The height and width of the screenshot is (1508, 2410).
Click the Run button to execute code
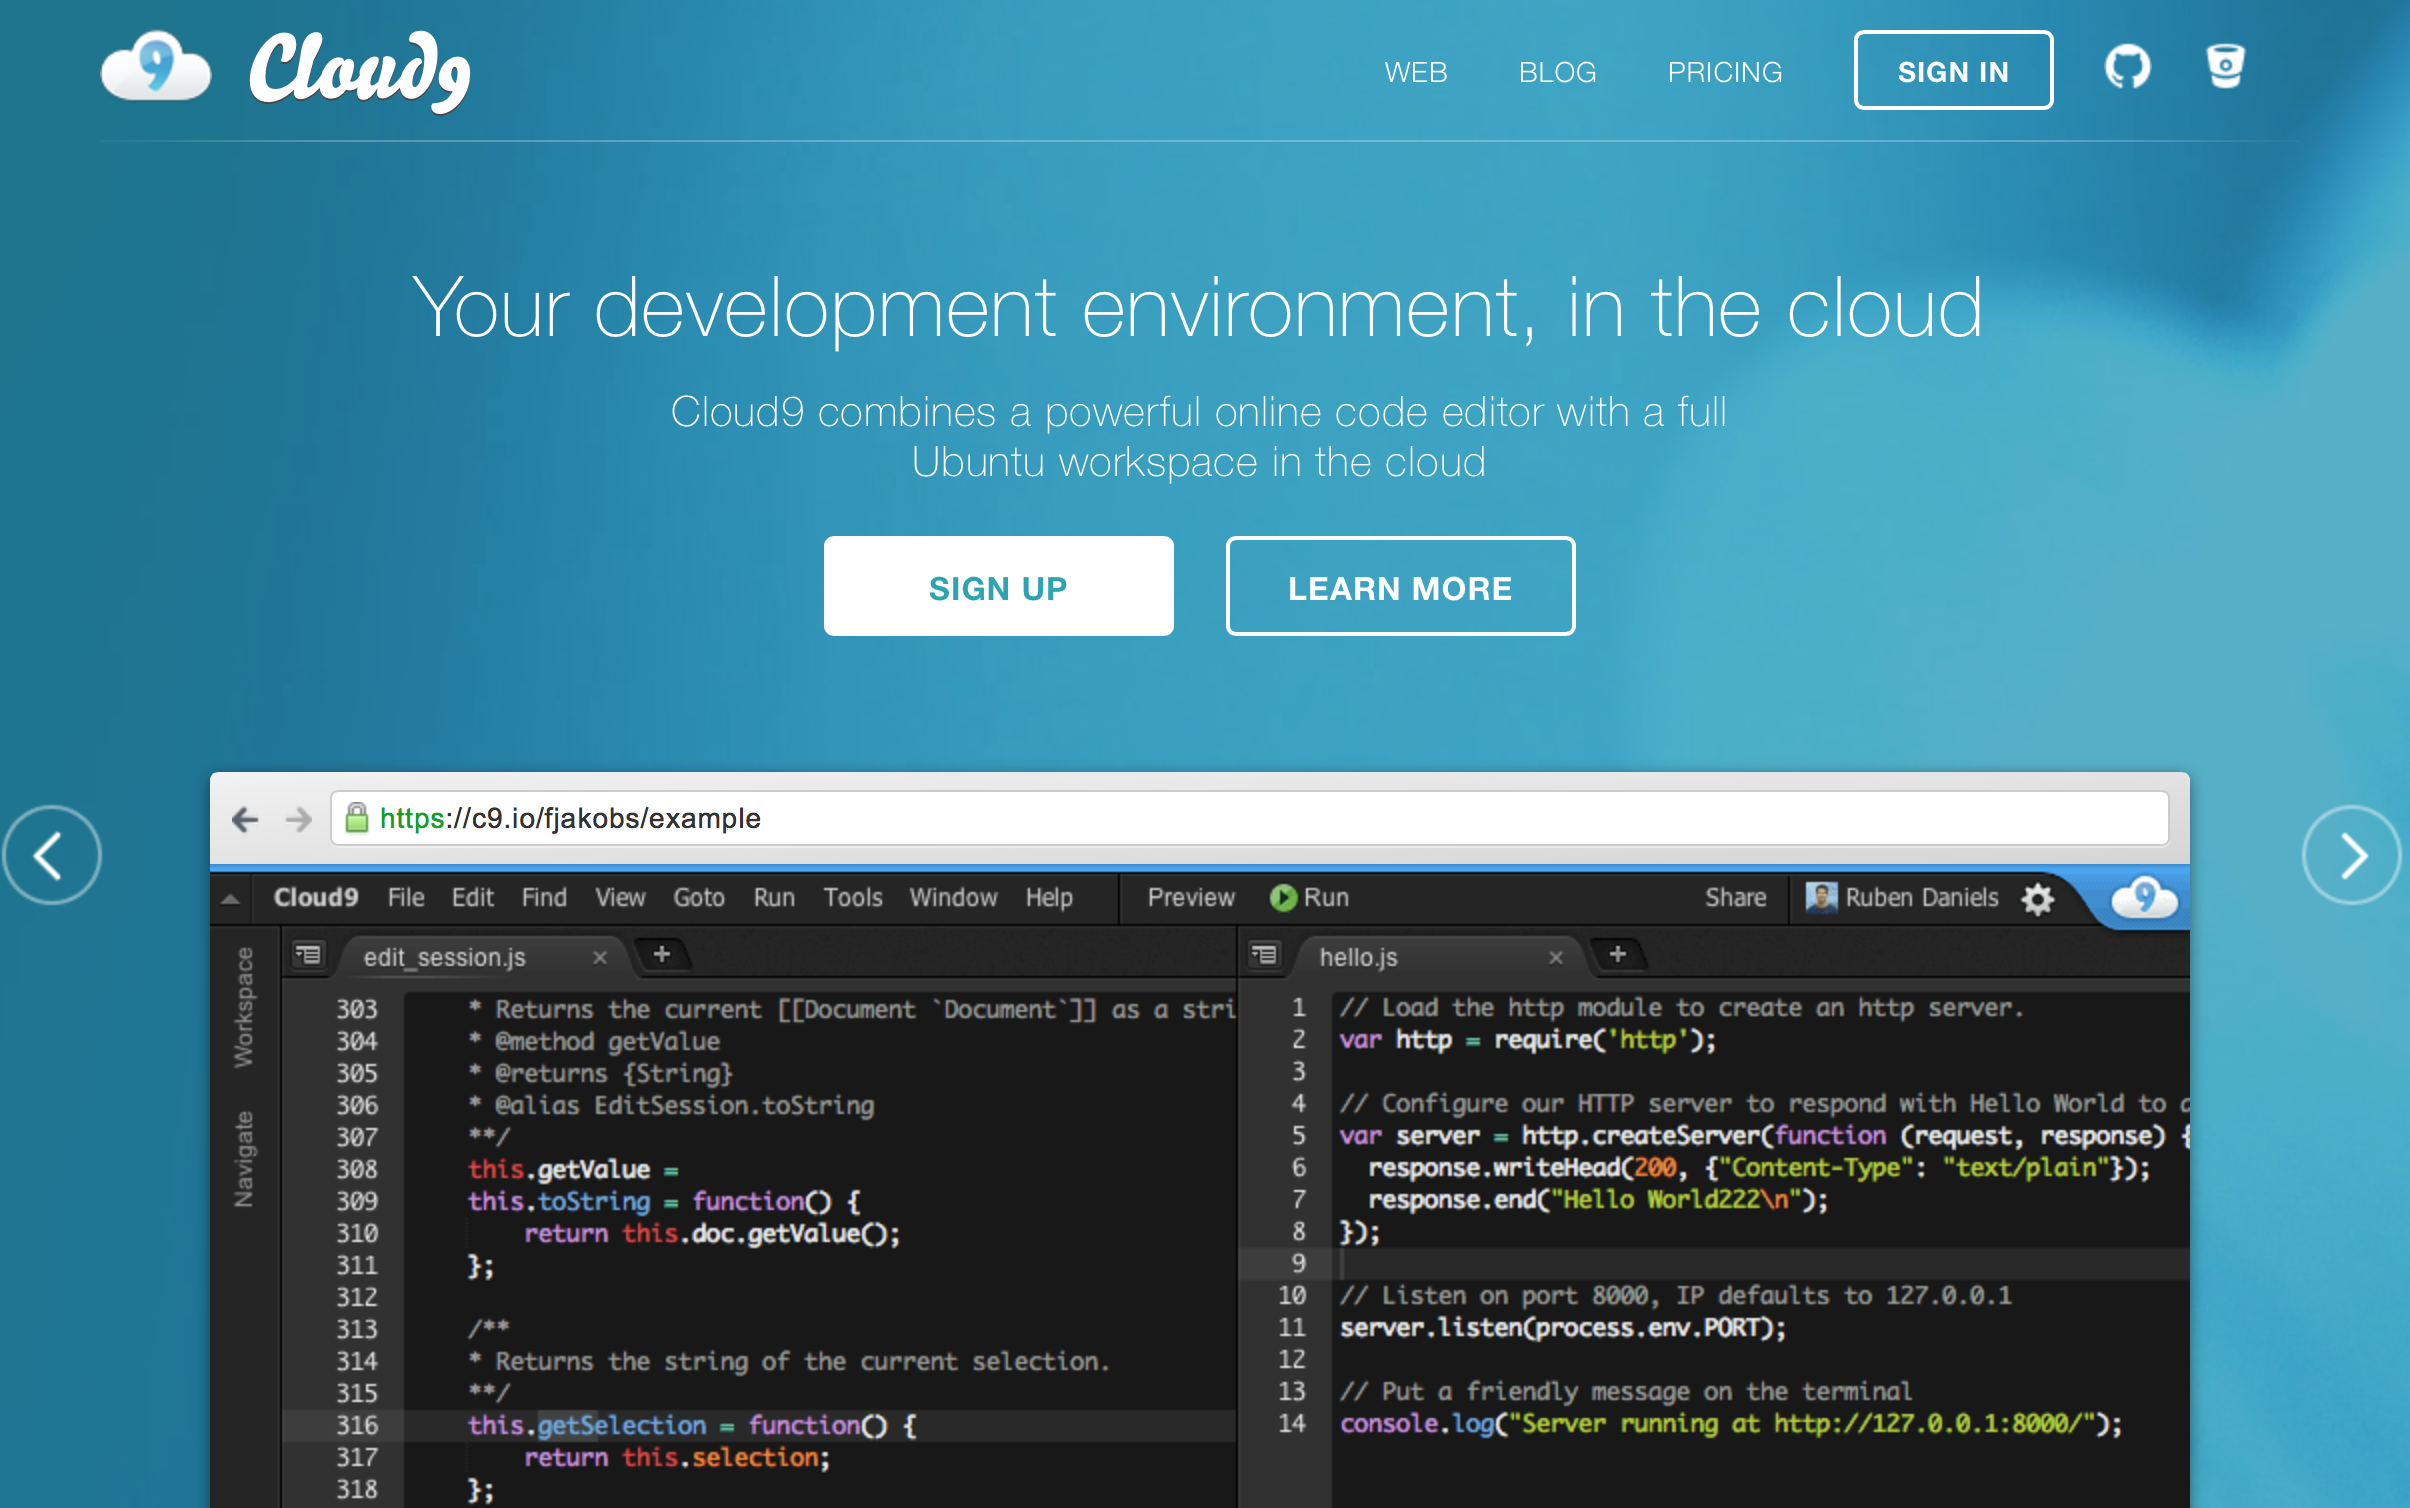pyautogui.click(x=1307, y=898)
